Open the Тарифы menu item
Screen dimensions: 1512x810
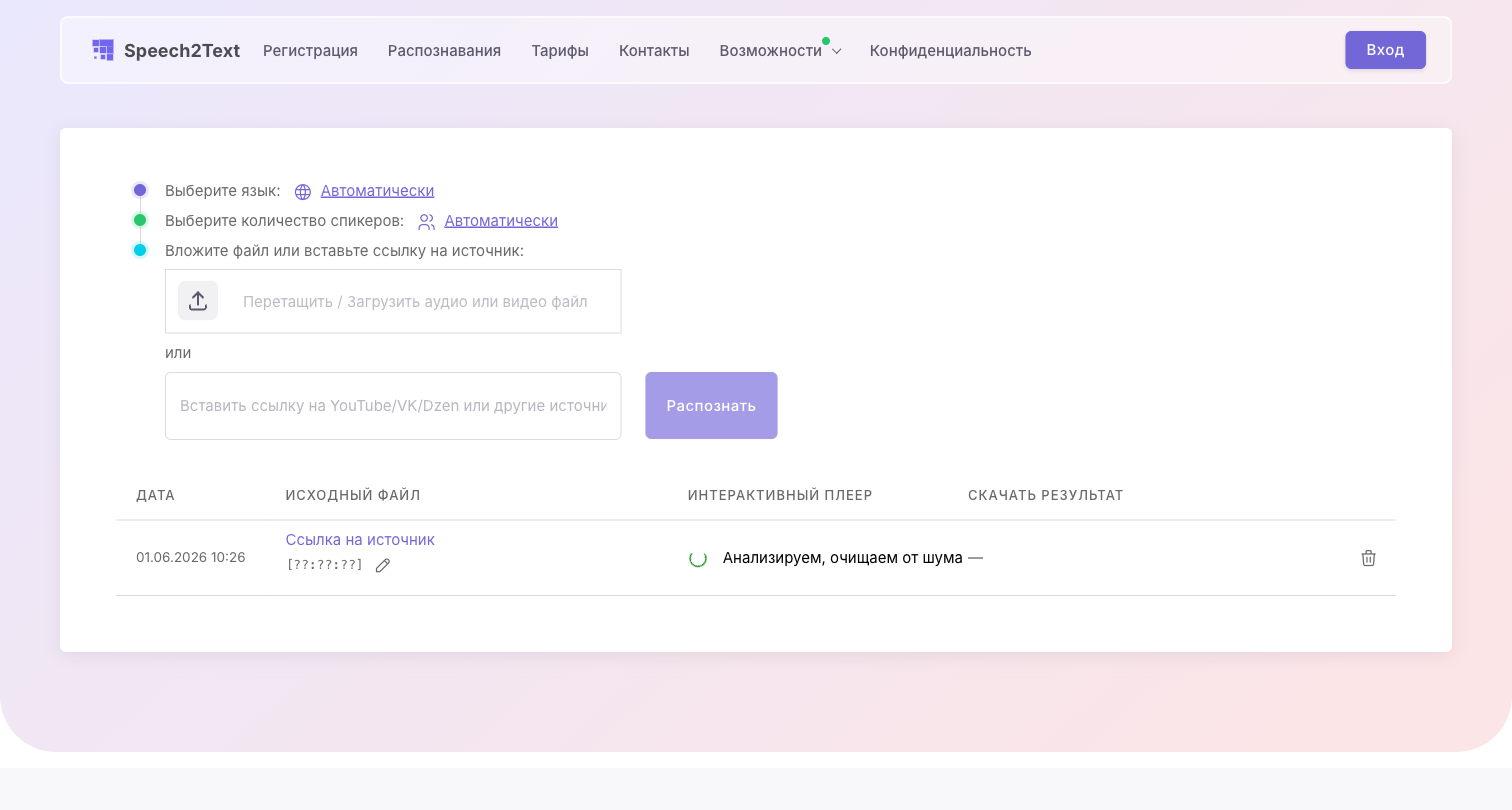click(560, 50)
